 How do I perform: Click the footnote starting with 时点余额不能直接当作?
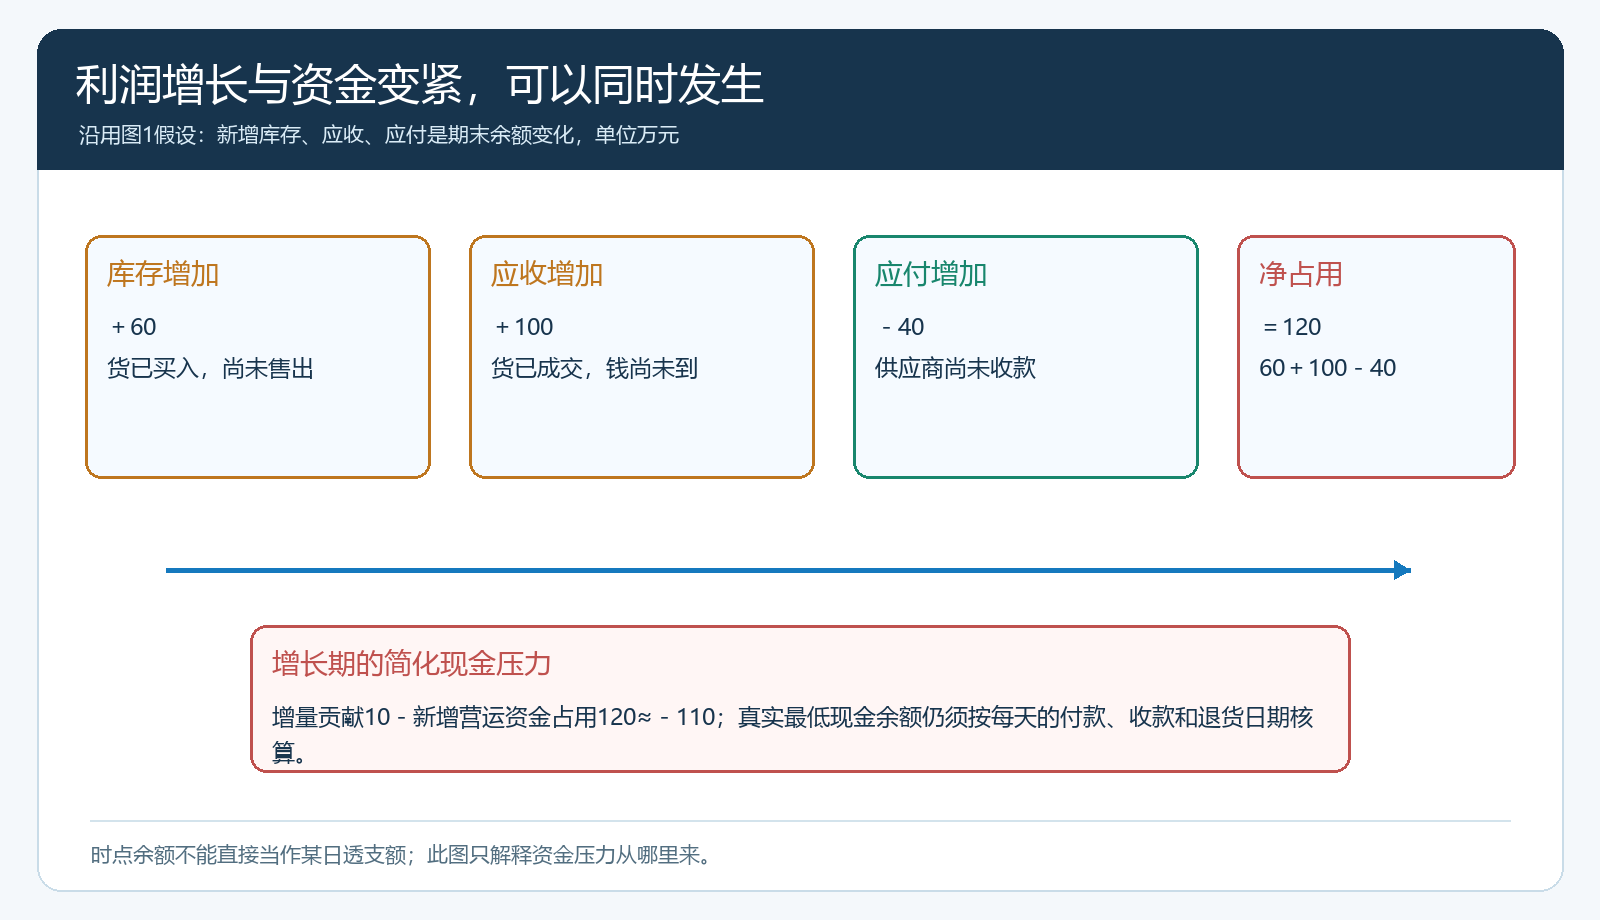click(402, 855)
